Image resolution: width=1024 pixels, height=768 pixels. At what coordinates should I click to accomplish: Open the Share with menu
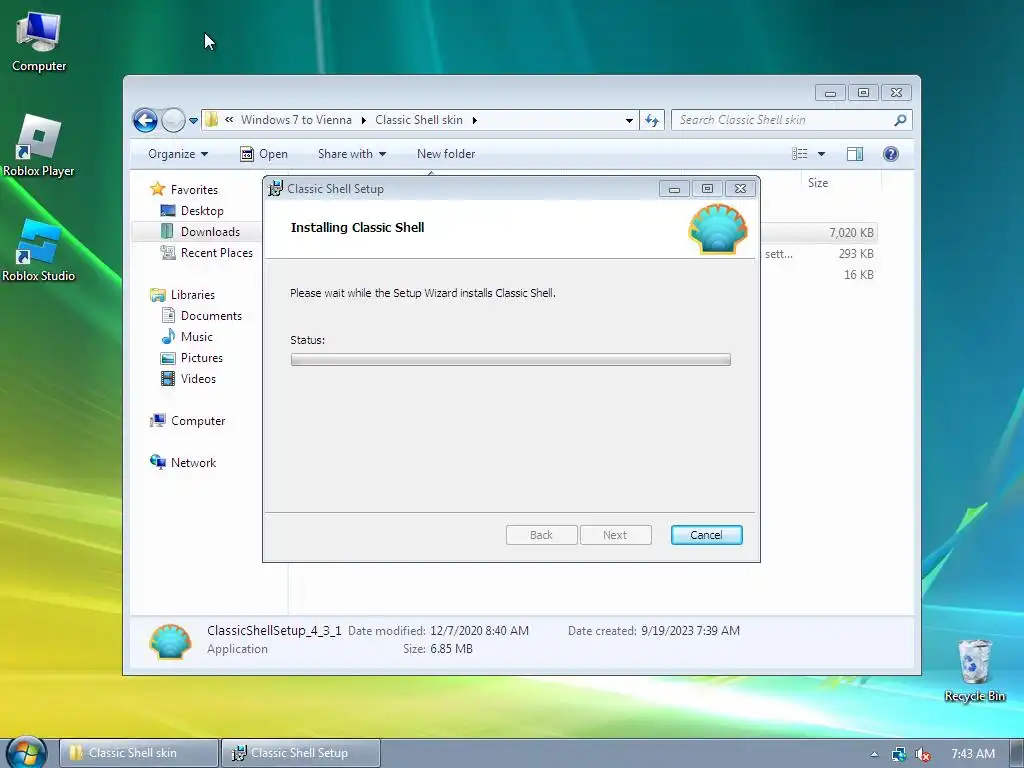click(x=351, y=153)
